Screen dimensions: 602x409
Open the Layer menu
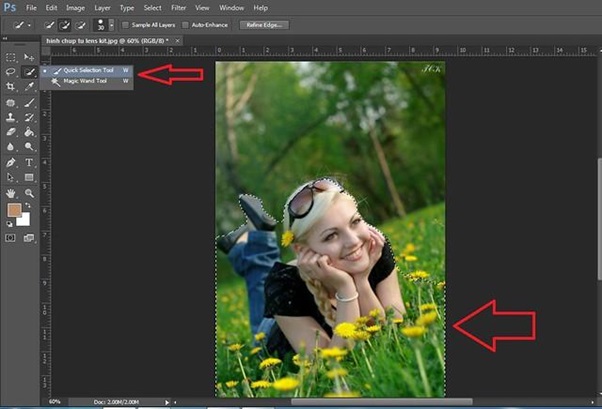[102, 8]
